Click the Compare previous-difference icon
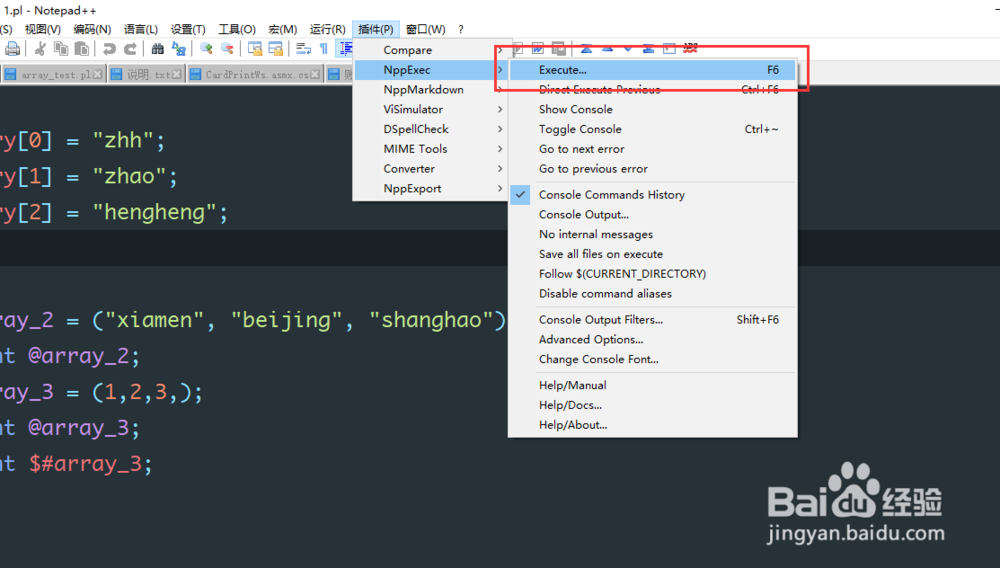The image size is (1000, 568). 607,48
